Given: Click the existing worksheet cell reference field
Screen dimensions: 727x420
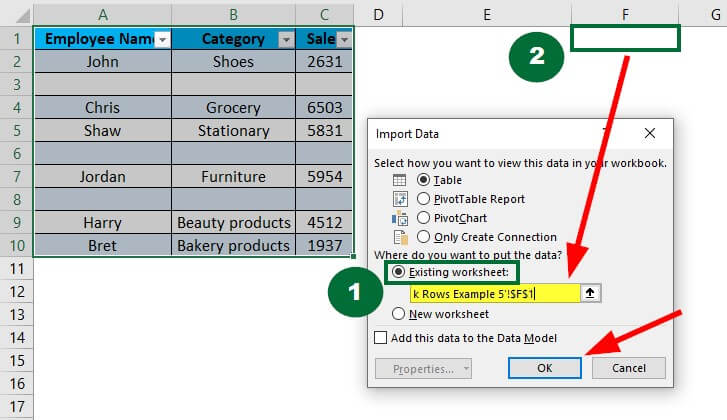Looking at the screenshot, I should tap(495, 293).
